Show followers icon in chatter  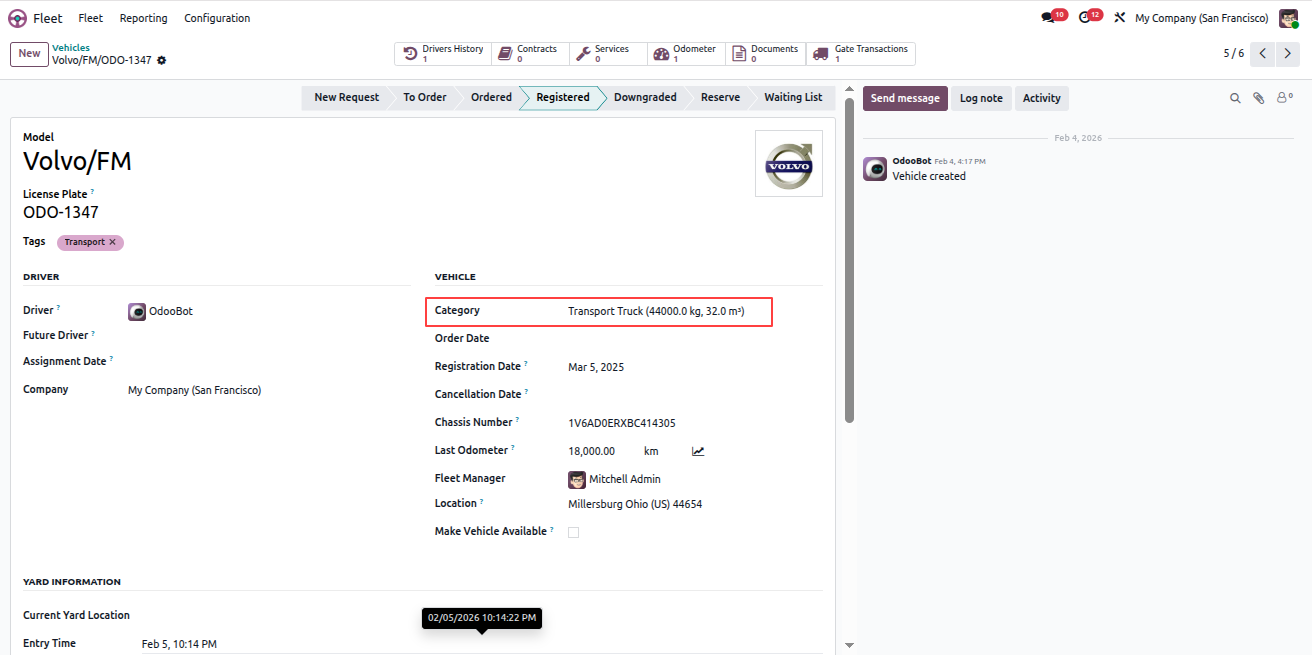tap(1284, 98)
